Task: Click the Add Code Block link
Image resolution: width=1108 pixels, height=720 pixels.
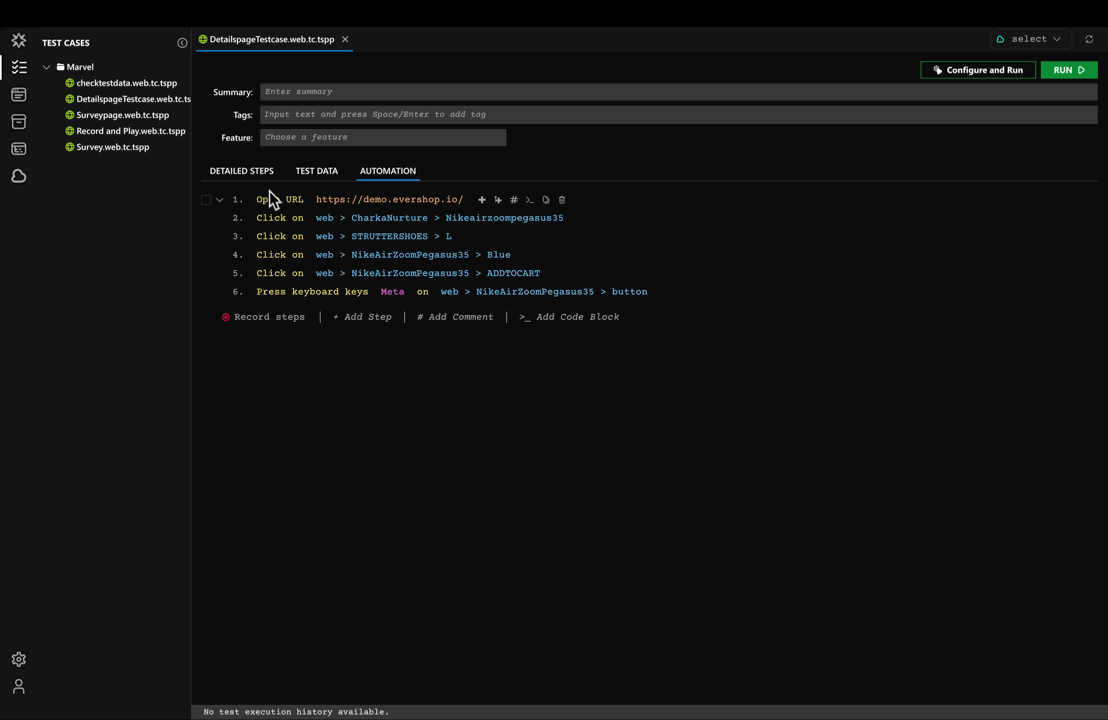Action: click(x=570, y=317)
